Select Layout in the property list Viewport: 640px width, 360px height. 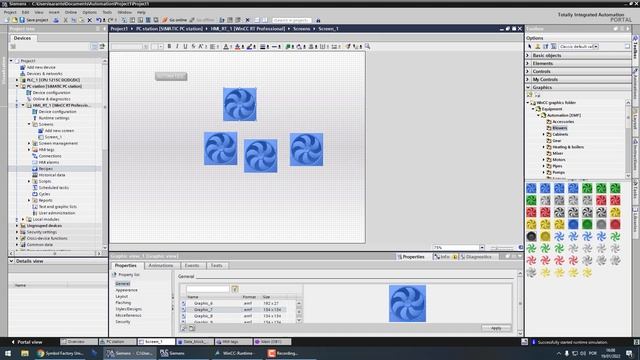pyautogui.click(x=122, y=296)
